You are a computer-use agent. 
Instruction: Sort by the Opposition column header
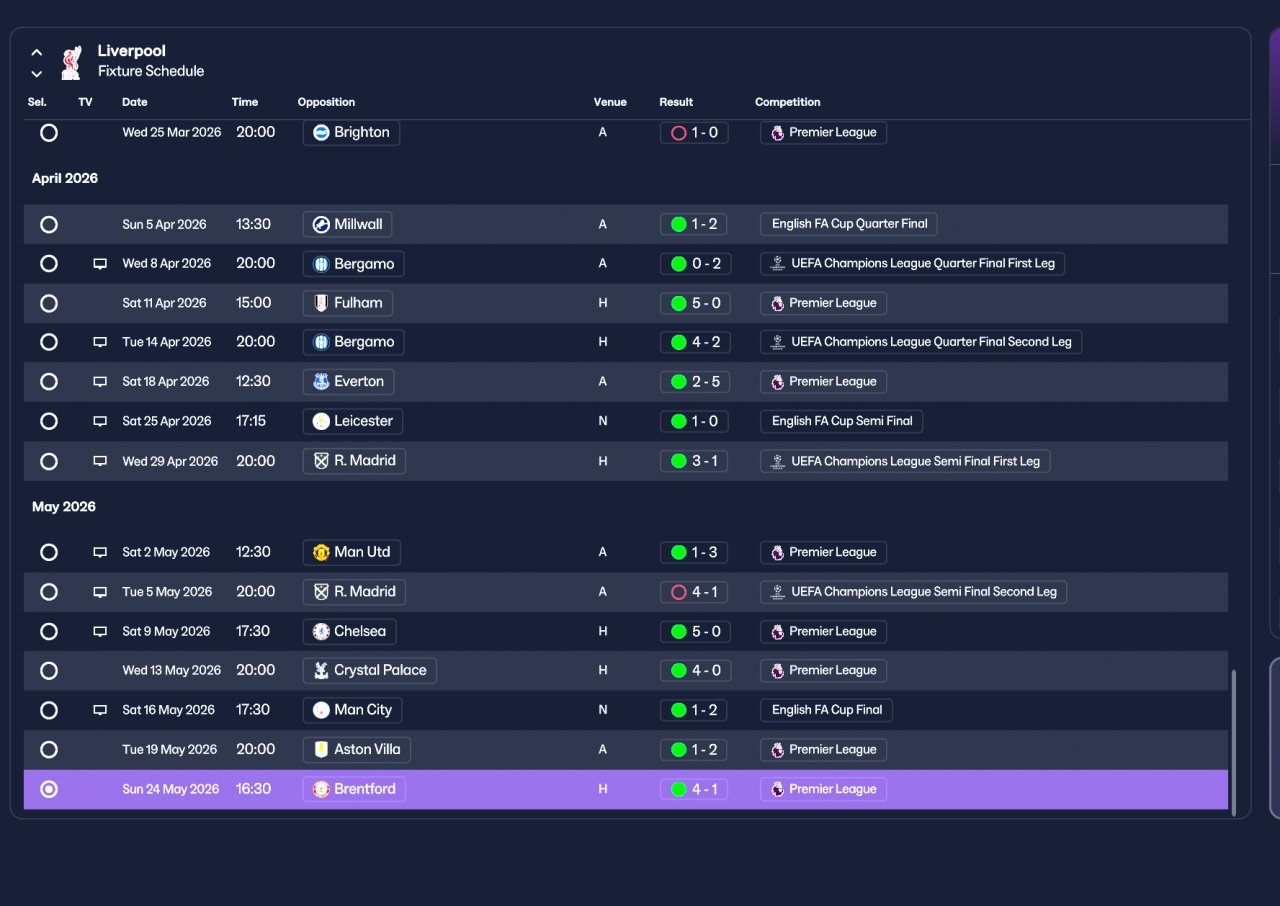point(326,102)
